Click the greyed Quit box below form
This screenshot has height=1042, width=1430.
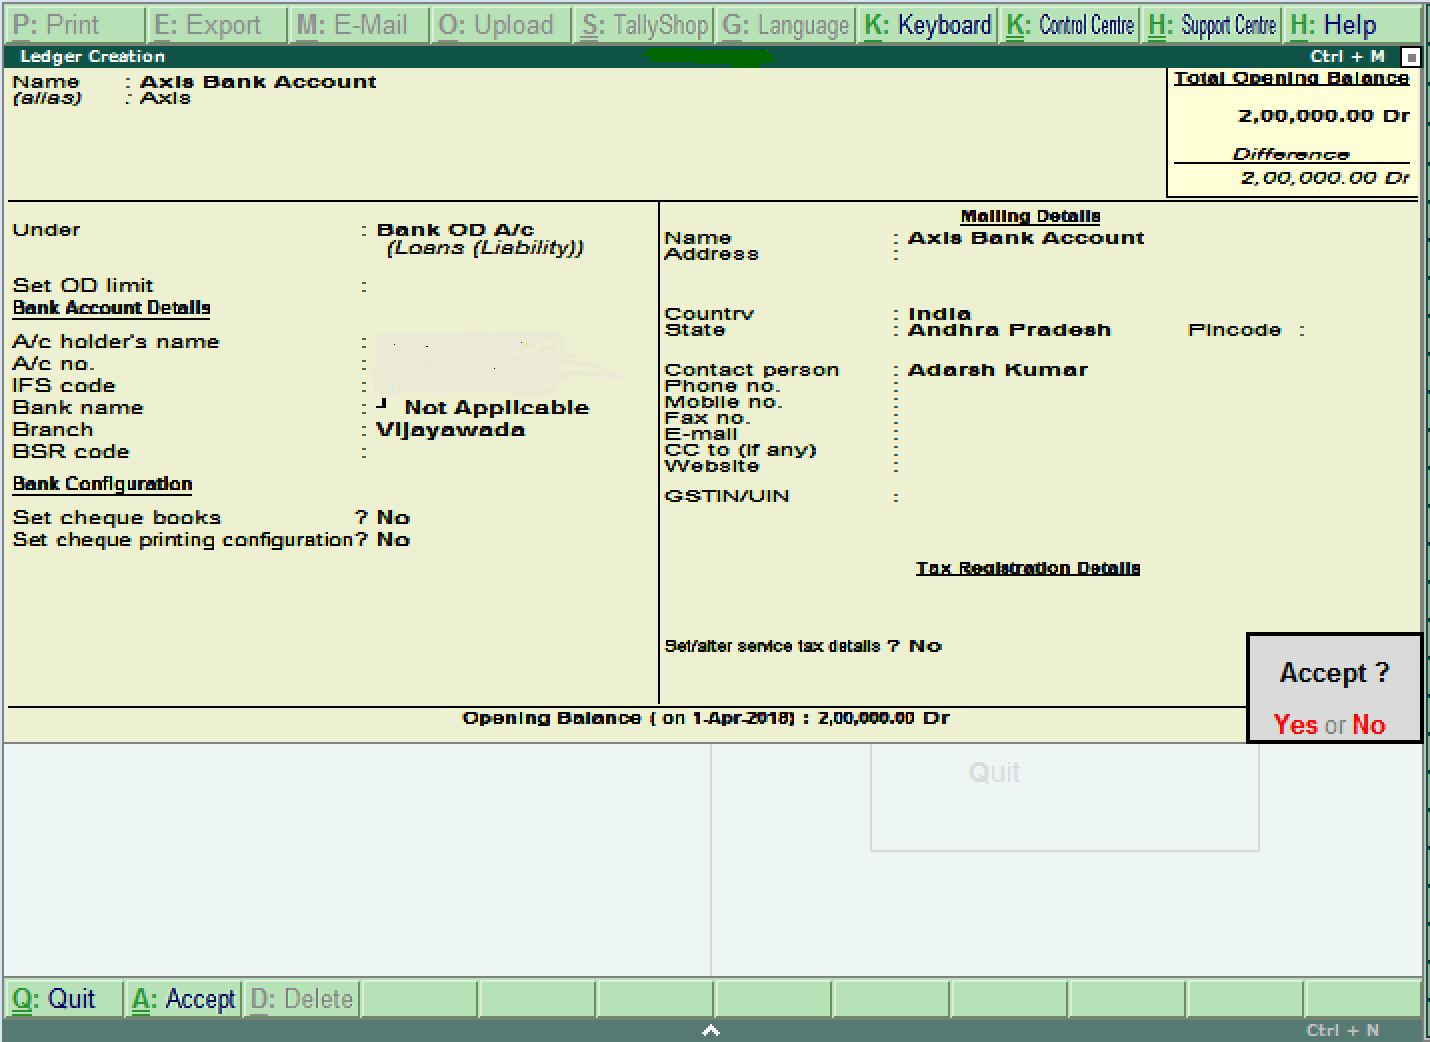coord(1064,797)
